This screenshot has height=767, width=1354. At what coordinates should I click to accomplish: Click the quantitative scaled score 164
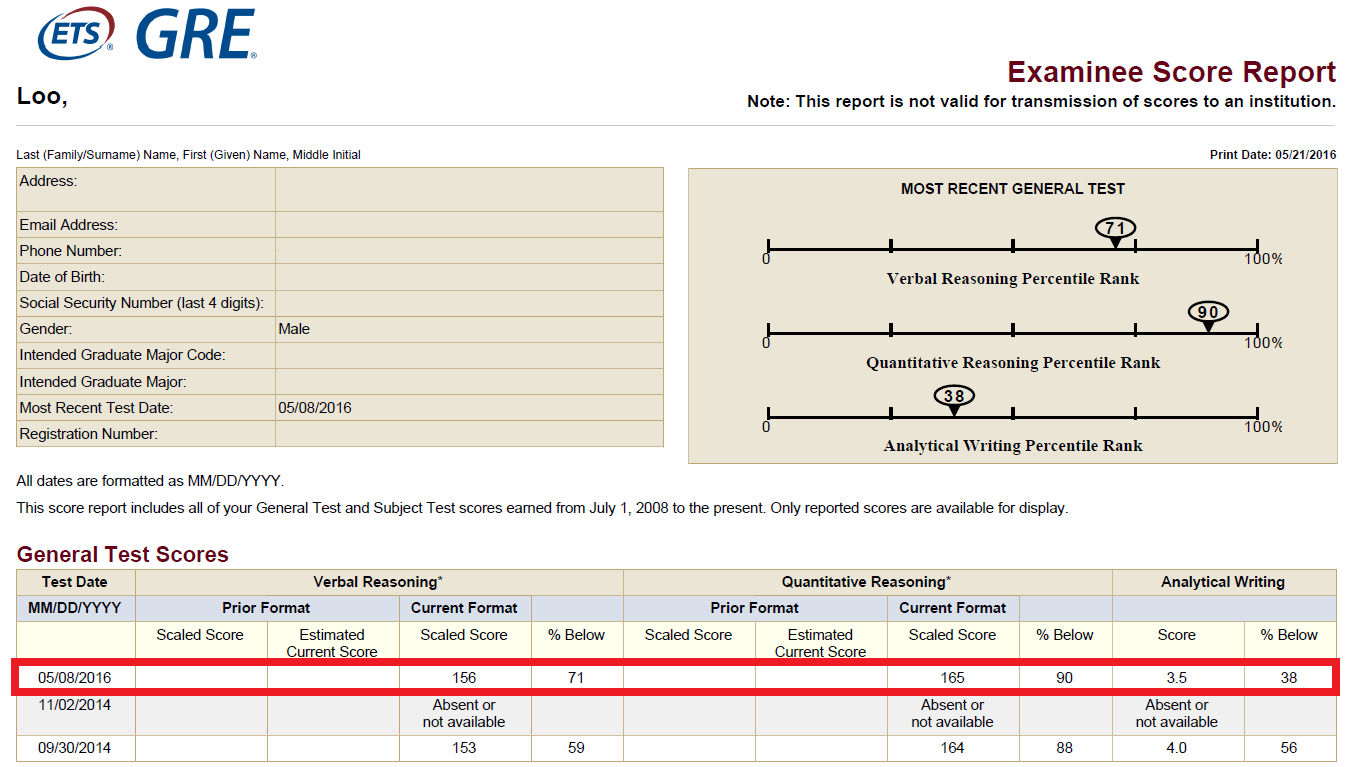pos(953,748)
